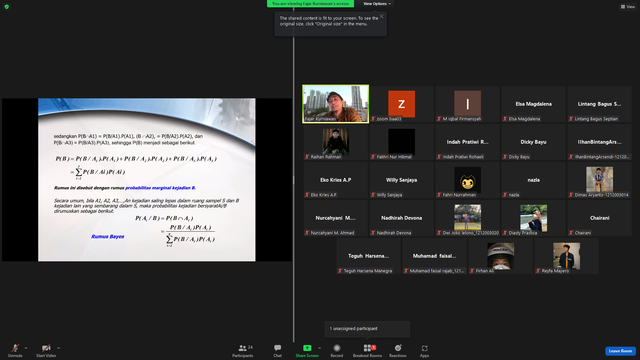Open the Apps panel
Screen dimensions: 640x360
[x=424, y=350]
